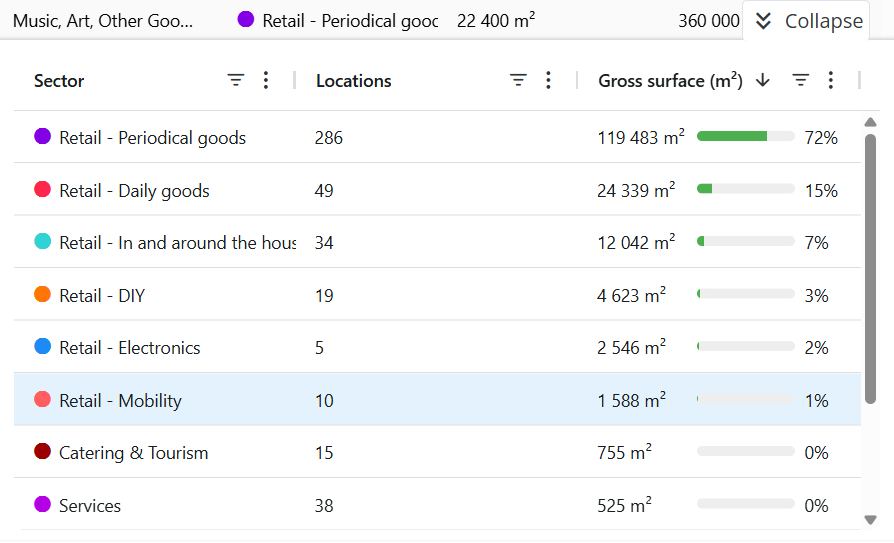The image size is (894, 543).
Task: Click the double-chevron Collapse icon
Action: click(x=764, y=21)
